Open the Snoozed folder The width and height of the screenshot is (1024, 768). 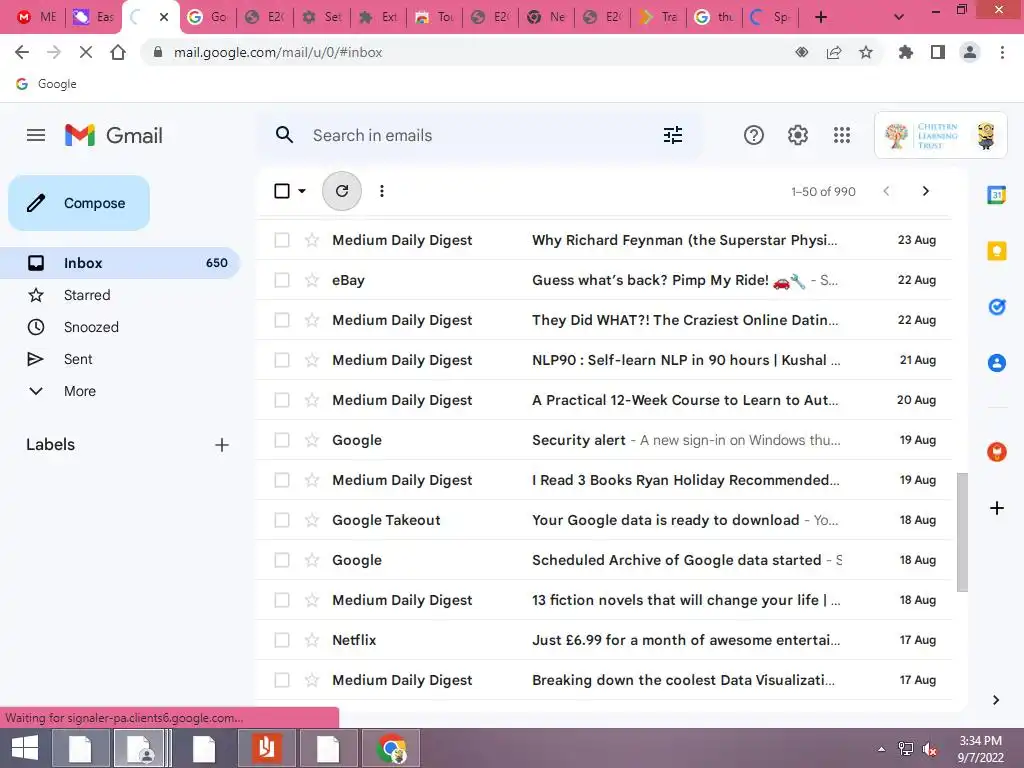pyautogui.click(x=120, y=327)
